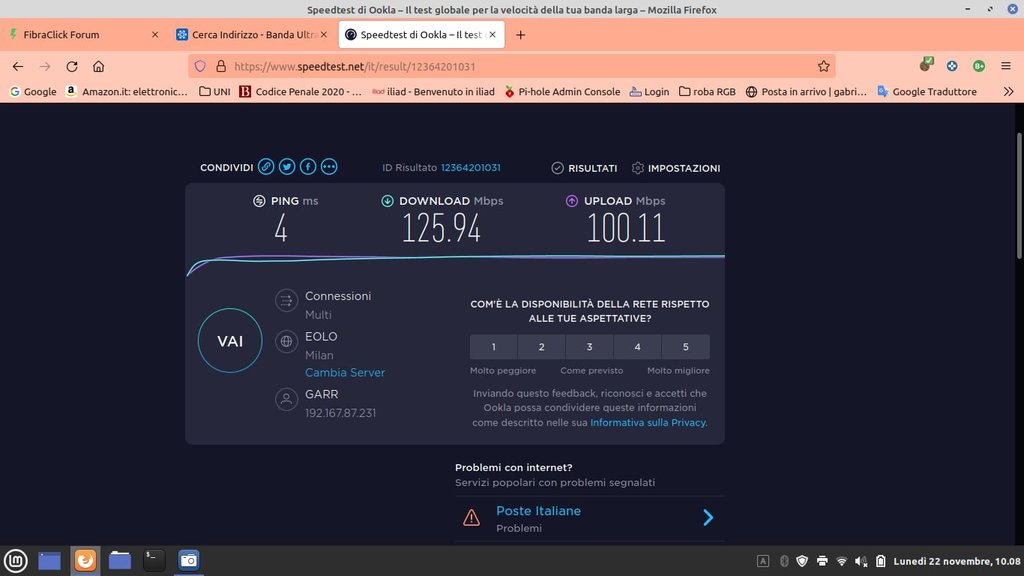Screen dimensions: 1024x576
Task: View site security padlock info
Action: (x=221, y=66)
